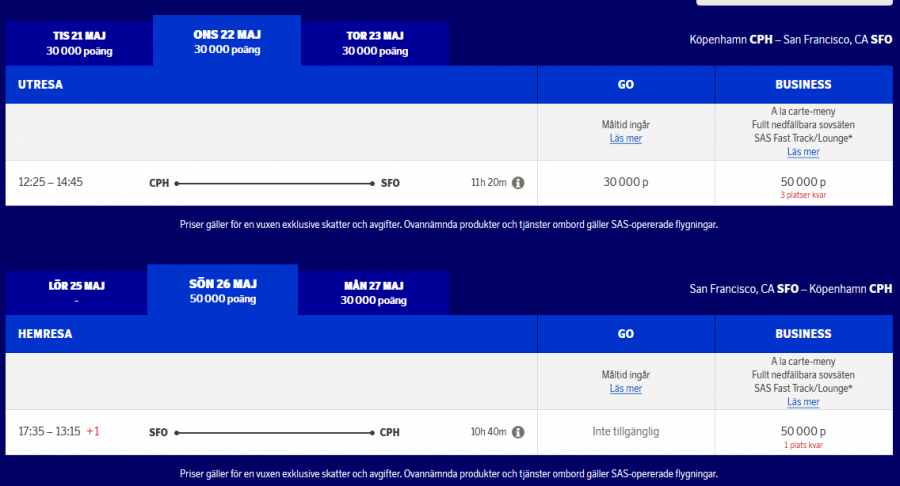Image resolution: width=900 pixels, height=486 pixels.
Task: Switch to ONS 22 MAJ outbound date
Action: point(226,41)
